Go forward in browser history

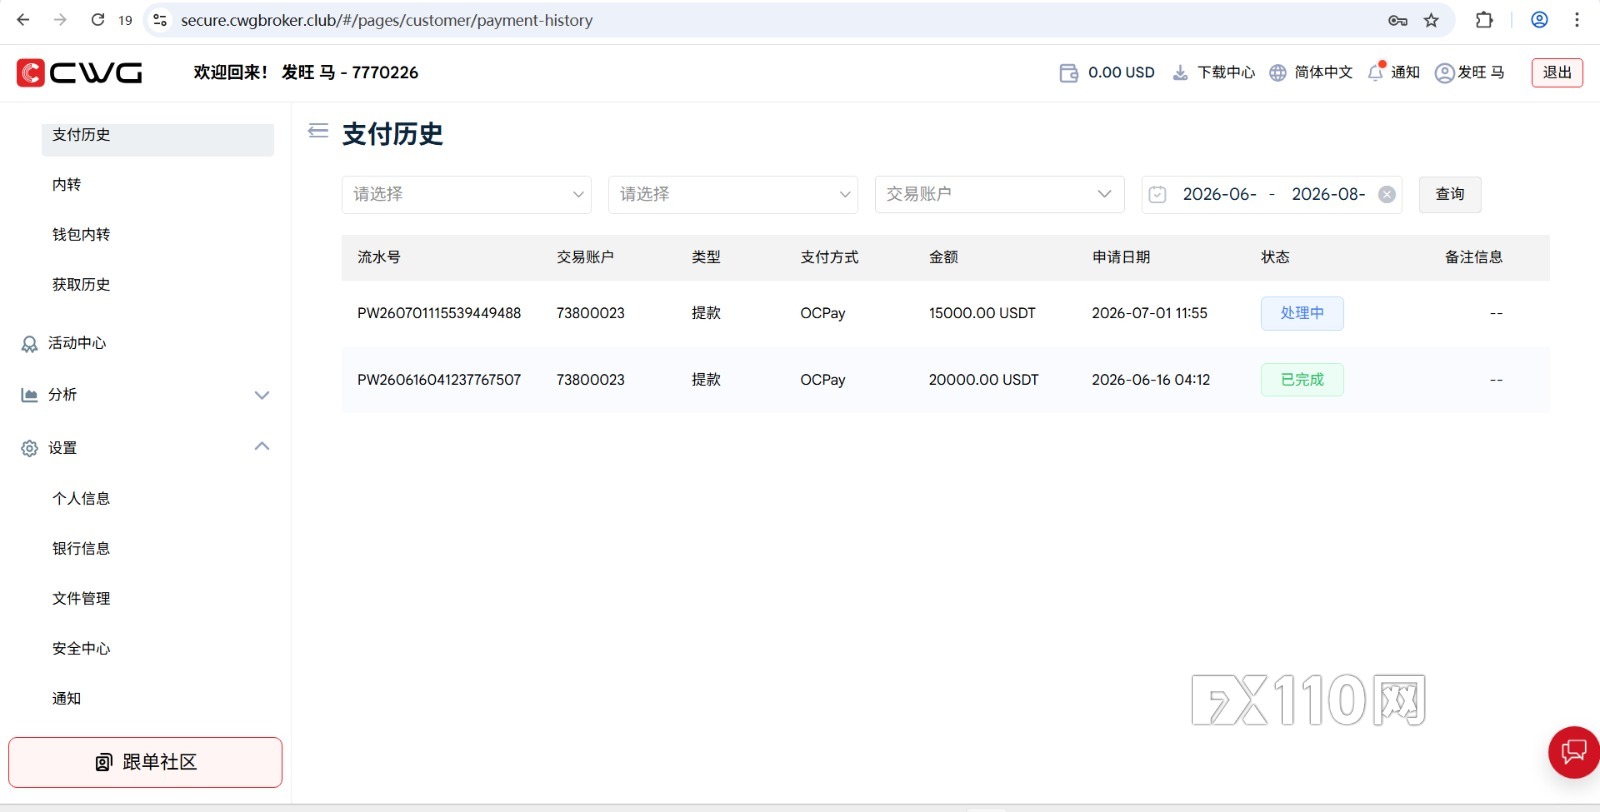tap(60, 20)
